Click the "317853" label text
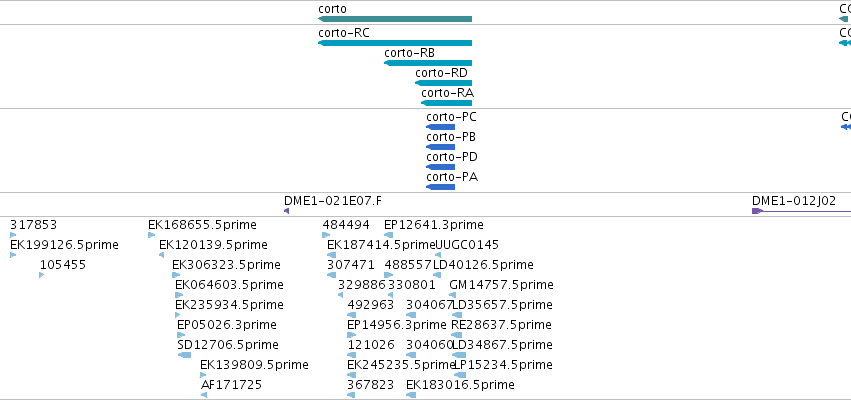 (34, 225)
